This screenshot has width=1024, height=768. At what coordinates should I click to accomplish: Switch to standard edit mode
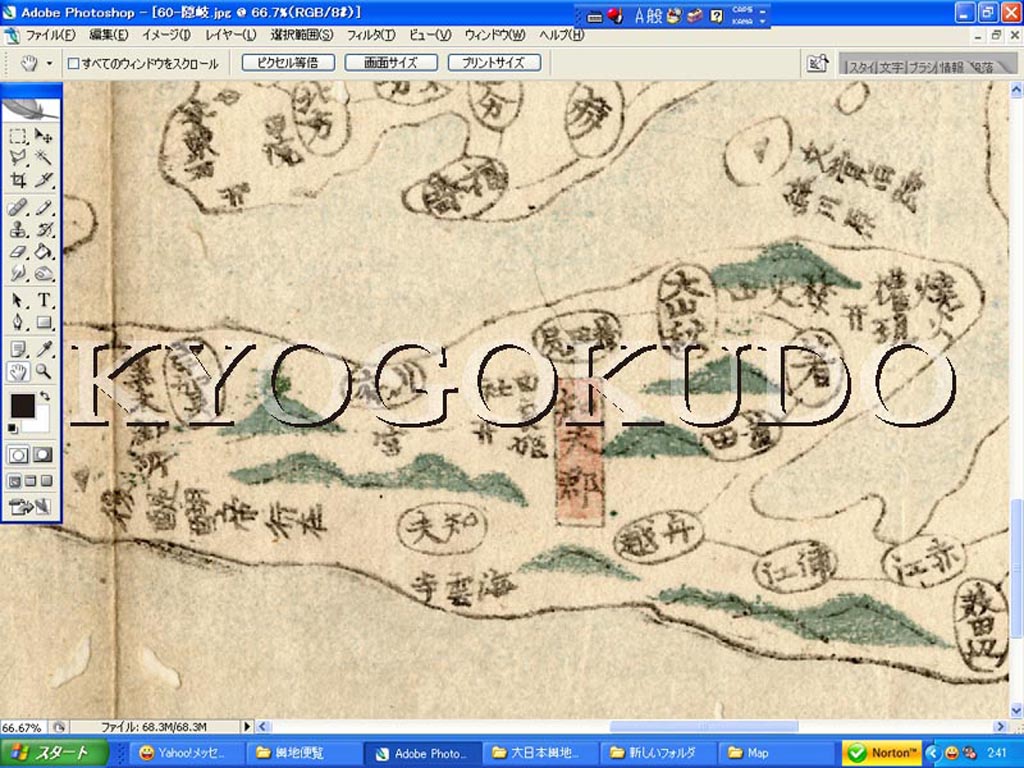pyautogui.click(x=18, y=455)
